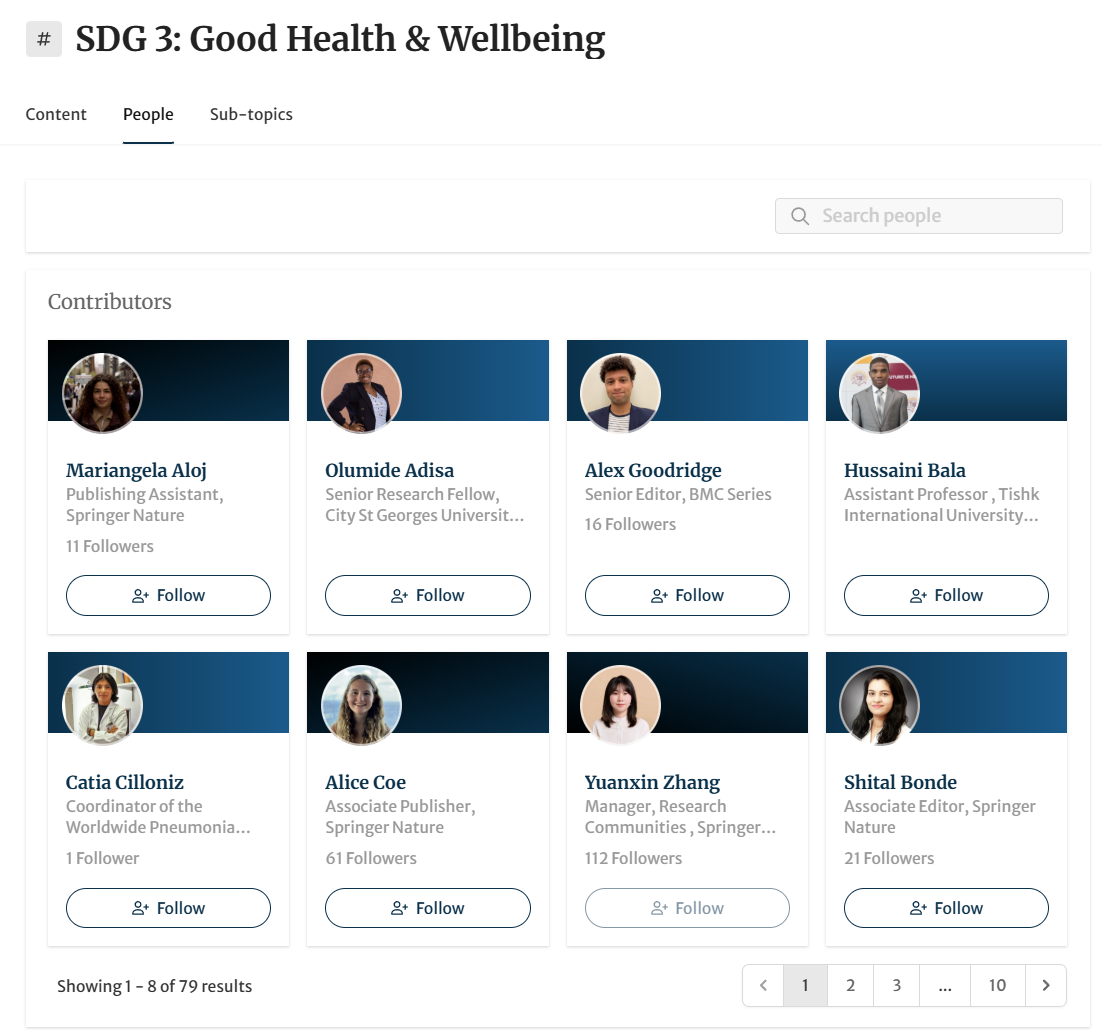Click the search magnifier icon

pos(800,216)
